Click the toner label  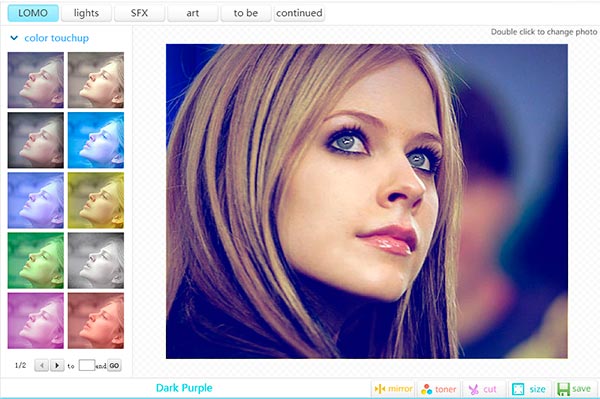click(x=445, y=389)
